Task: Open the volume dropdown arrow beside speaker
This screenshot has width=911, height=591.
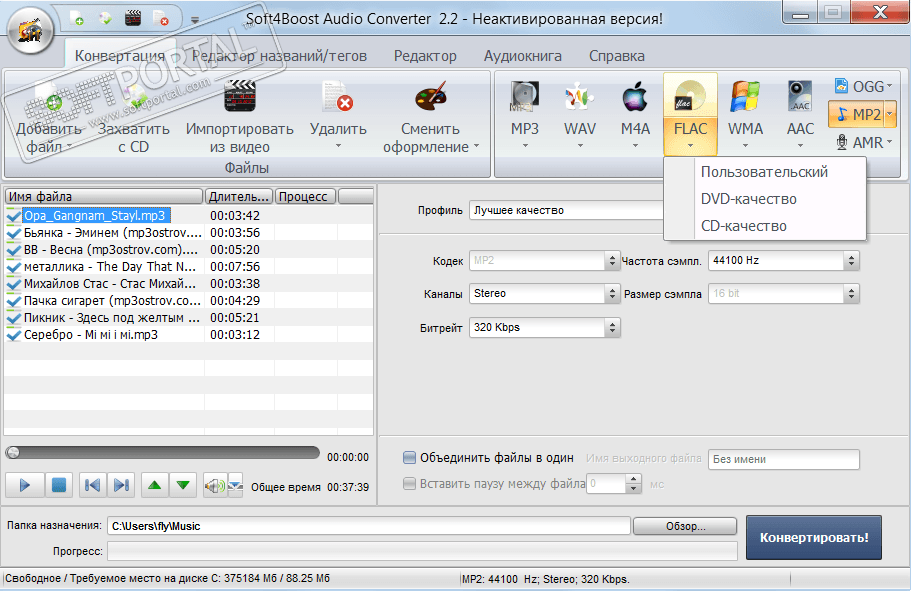Action: pos(235,485)
